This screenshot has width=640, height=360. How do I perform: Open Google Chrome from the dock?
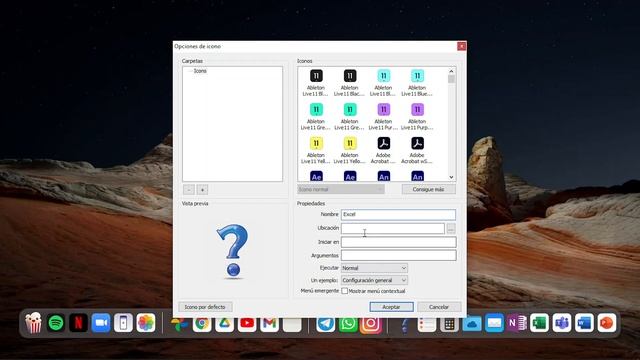202,324
